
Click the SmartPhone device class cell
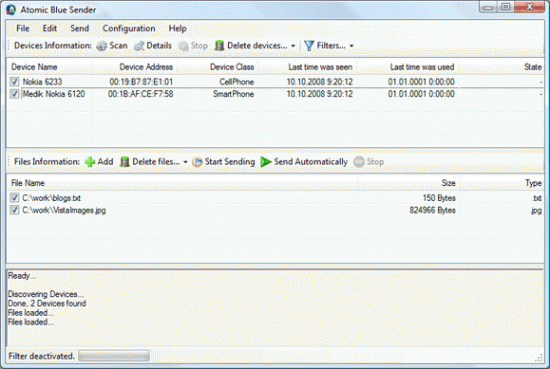pos(233,94)
